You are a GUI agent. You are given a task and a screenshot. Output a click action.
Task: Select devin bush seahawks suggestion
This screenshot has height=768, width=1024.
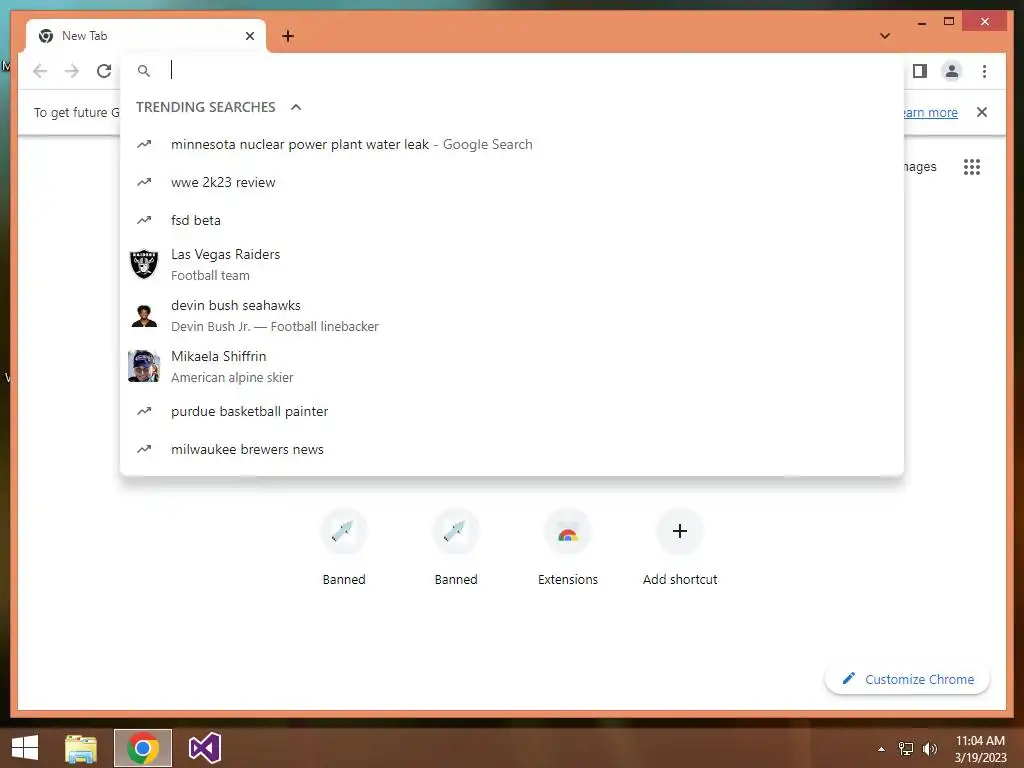[x=512, y=315]
